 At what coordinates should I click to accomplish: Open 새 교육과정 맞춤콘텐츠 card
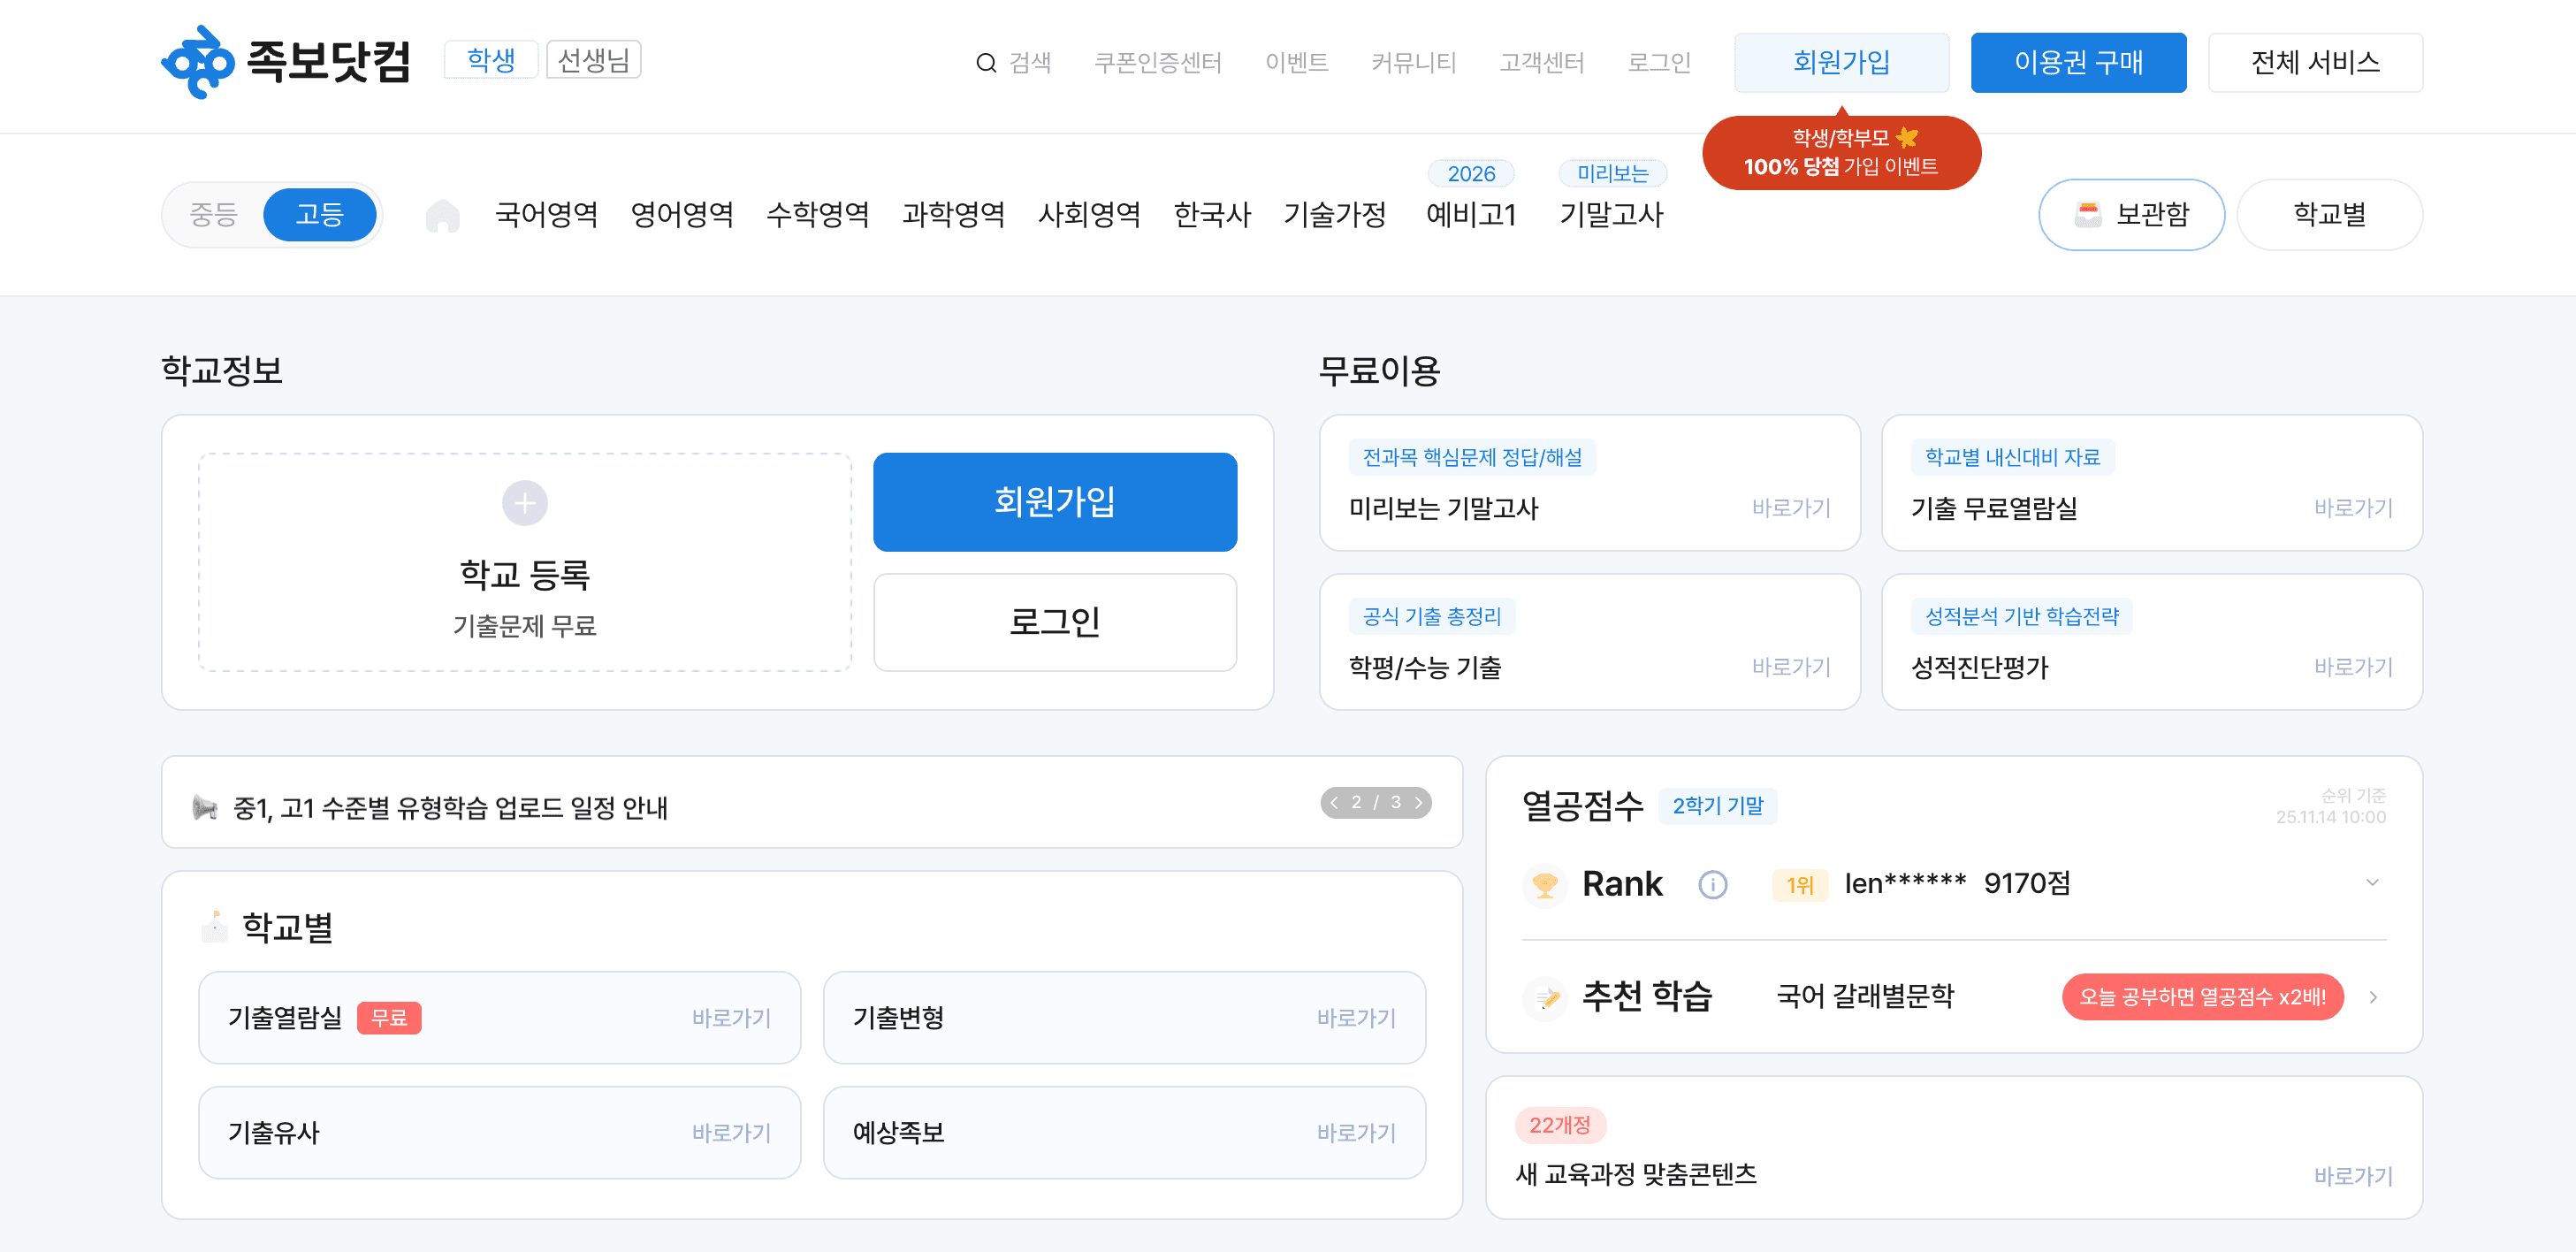pos(1953,1148)
